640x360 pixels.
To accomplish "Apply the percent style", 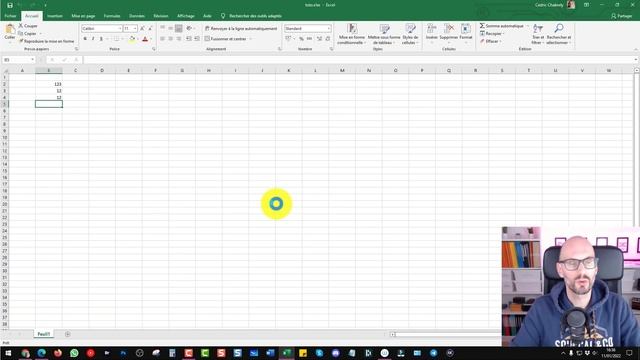I will (301, 39).
